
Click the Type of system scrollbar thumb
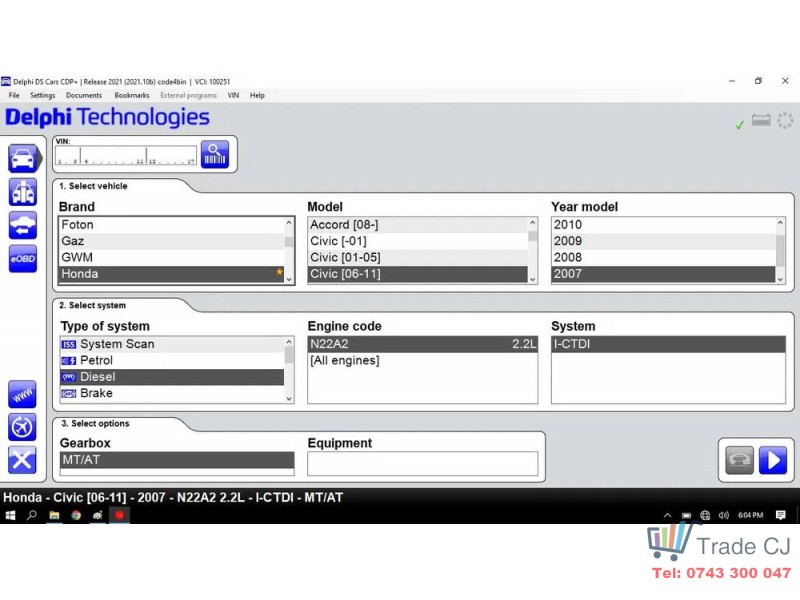pos(289,355)
